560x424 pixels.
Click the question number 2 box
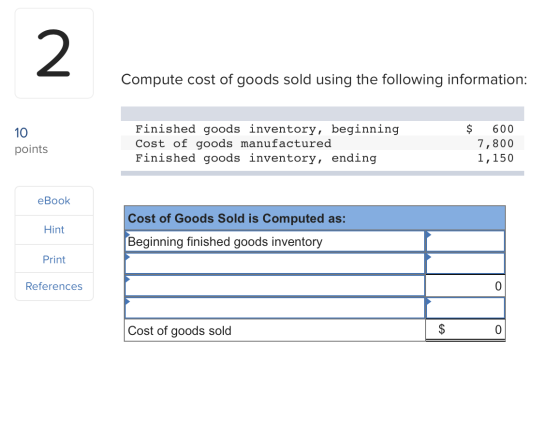pos(54,54)
